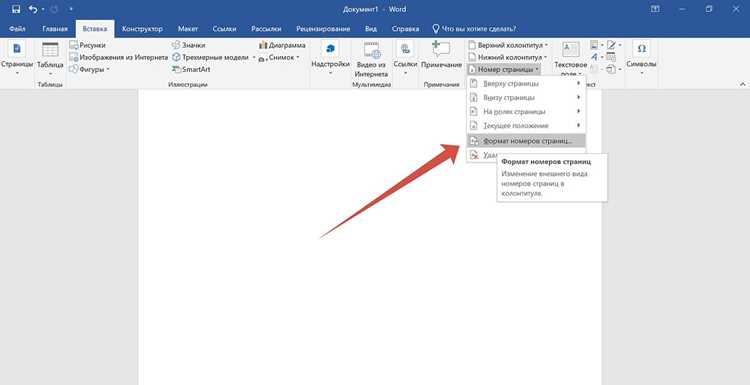Click the Drop Cap (Буквица) icon
This screenshot has height=385, width=750.
tap(595, 69)
